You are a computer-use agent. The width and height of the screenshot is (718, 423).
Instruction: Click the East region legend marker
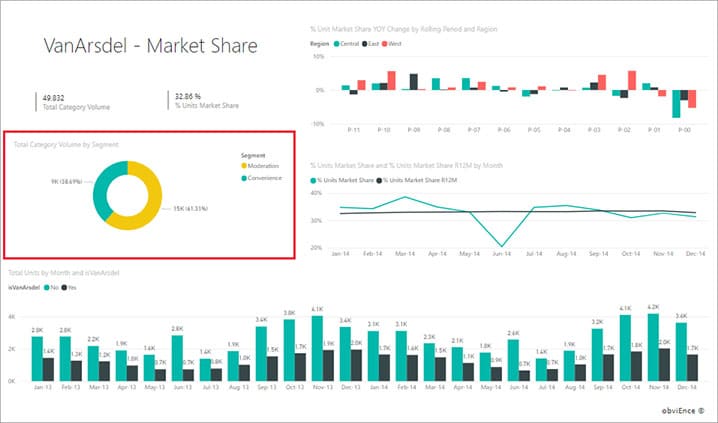pyautogui.click(x=365, y=44)
